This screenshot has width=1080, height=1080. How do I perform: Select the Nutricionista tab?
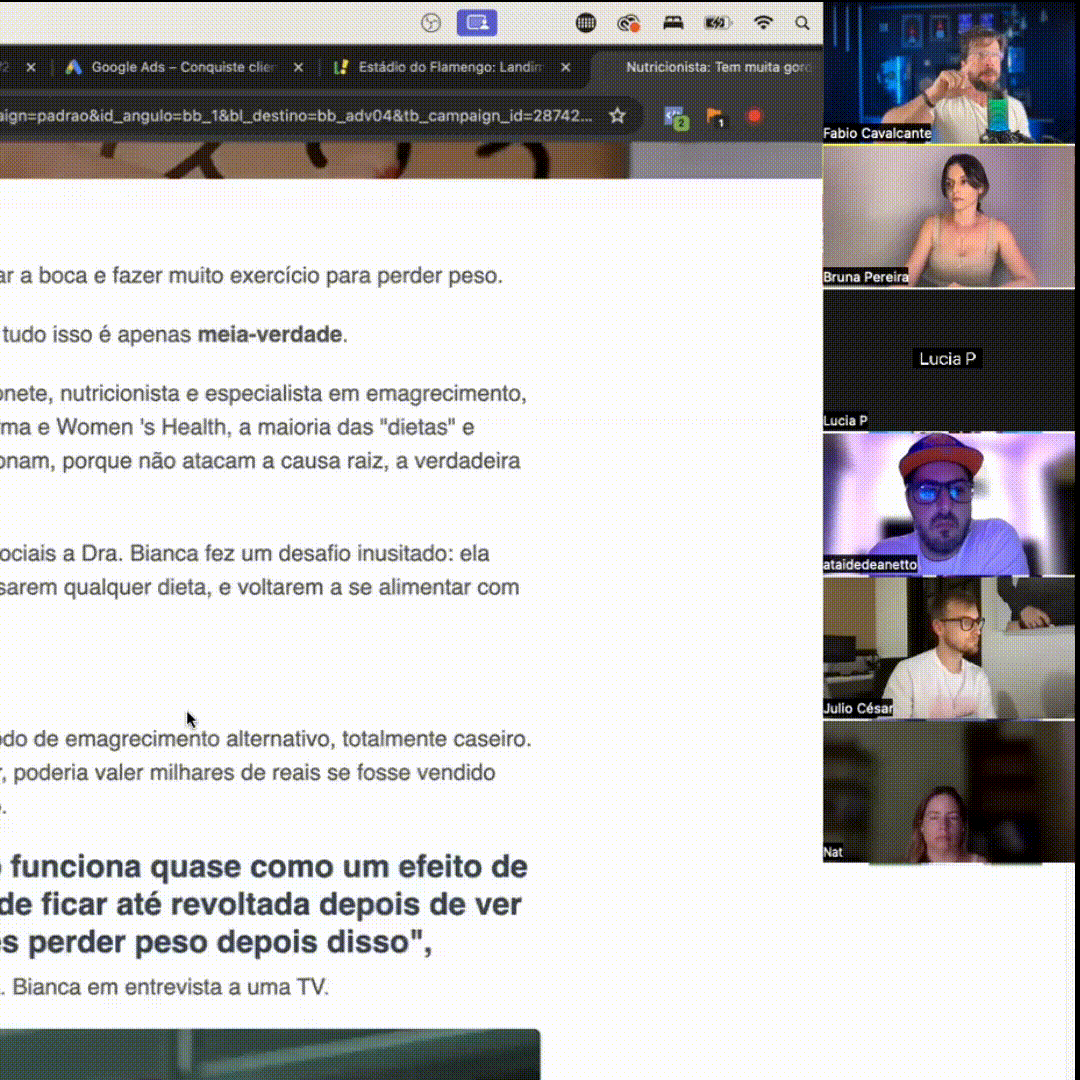pyautogui.click(x=715, y=67)
